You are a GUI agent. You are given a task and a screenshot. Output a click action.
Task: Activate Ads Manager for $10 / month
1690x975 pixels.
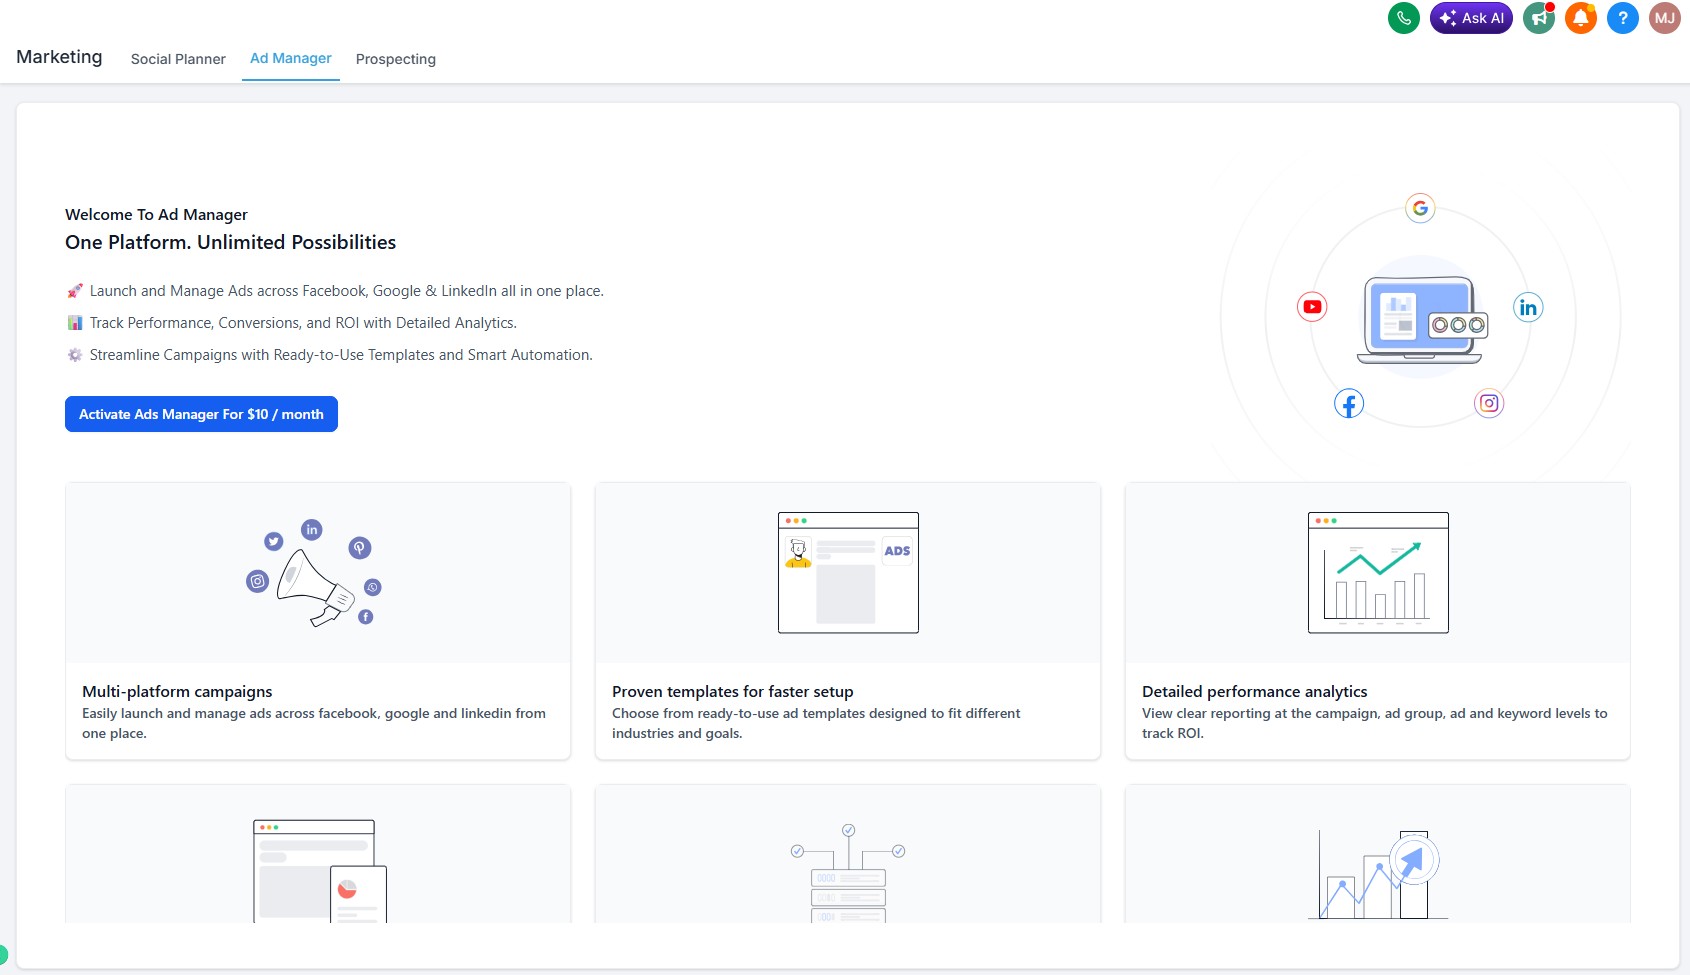pos(201,414)
